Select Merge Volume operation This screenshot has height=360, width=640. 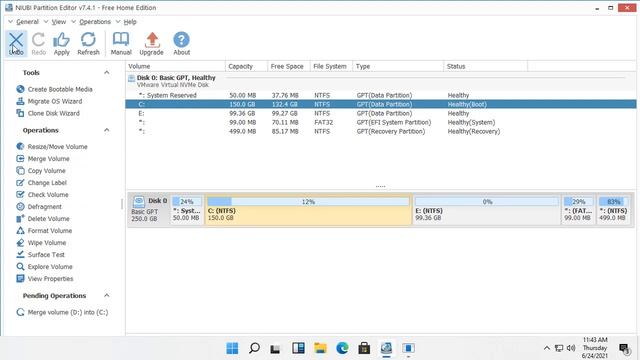click(x=43, y=158)
